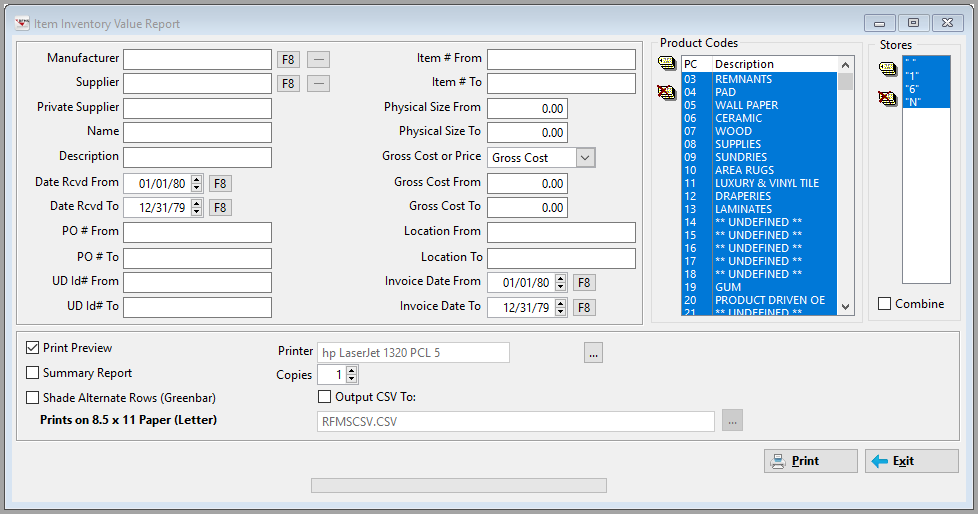
Task: Click the printer browse ellipsis button
Action: click(x=593, y=353)
